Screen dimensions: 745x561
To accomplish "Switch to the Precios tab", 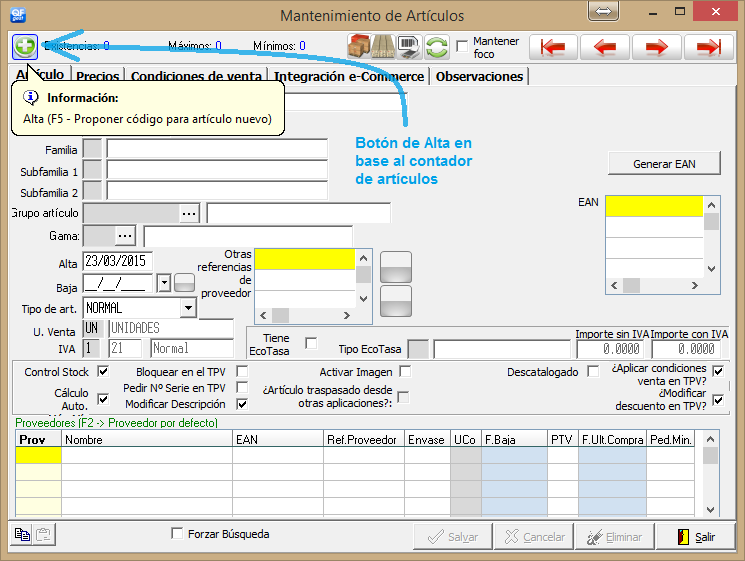I will tap(97, 76).
